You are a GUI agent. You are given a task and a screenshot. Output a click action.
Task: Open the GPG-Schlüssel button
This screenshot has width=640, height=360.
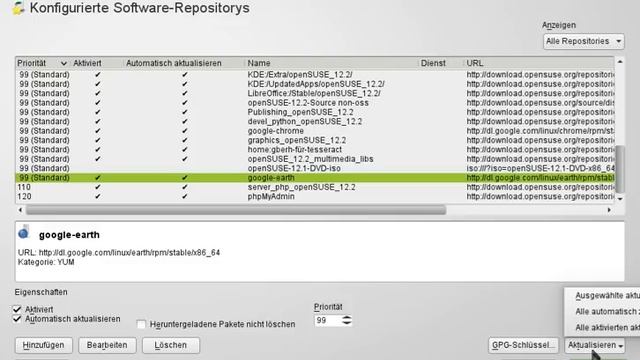click(x=523, y=345)
